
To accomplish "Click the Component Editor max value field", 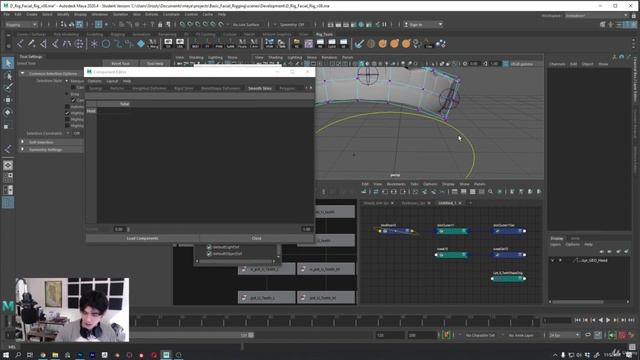I will click(x=307, y=229).
